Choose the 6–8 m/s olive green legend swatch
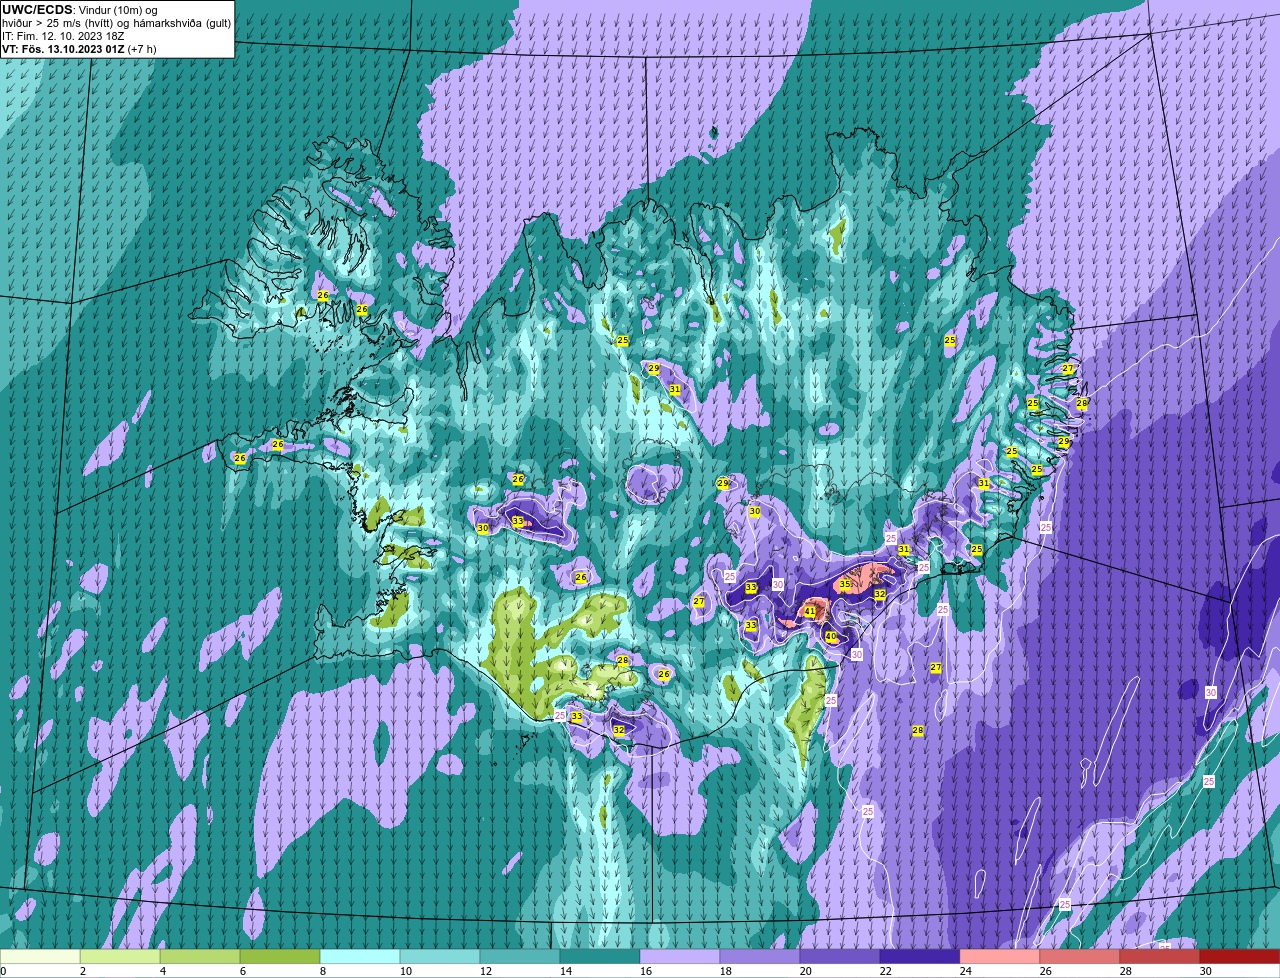This screenshot has width=1280, height=978. click(x=280, y=957)
